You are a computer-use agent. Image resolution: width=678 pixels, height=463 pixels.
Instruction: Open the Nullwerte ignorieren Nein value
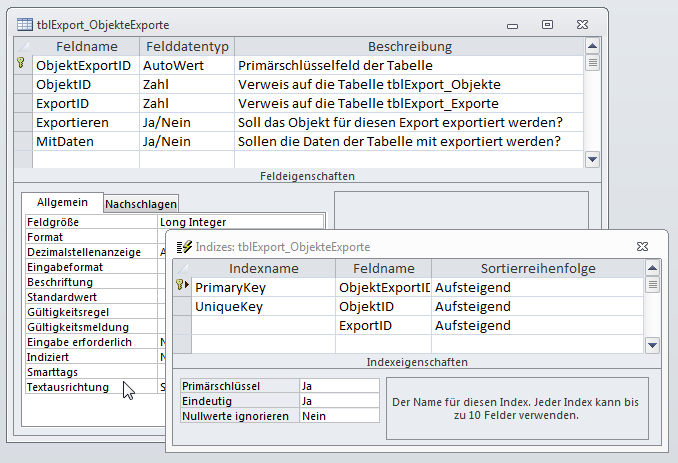(339, 416)
